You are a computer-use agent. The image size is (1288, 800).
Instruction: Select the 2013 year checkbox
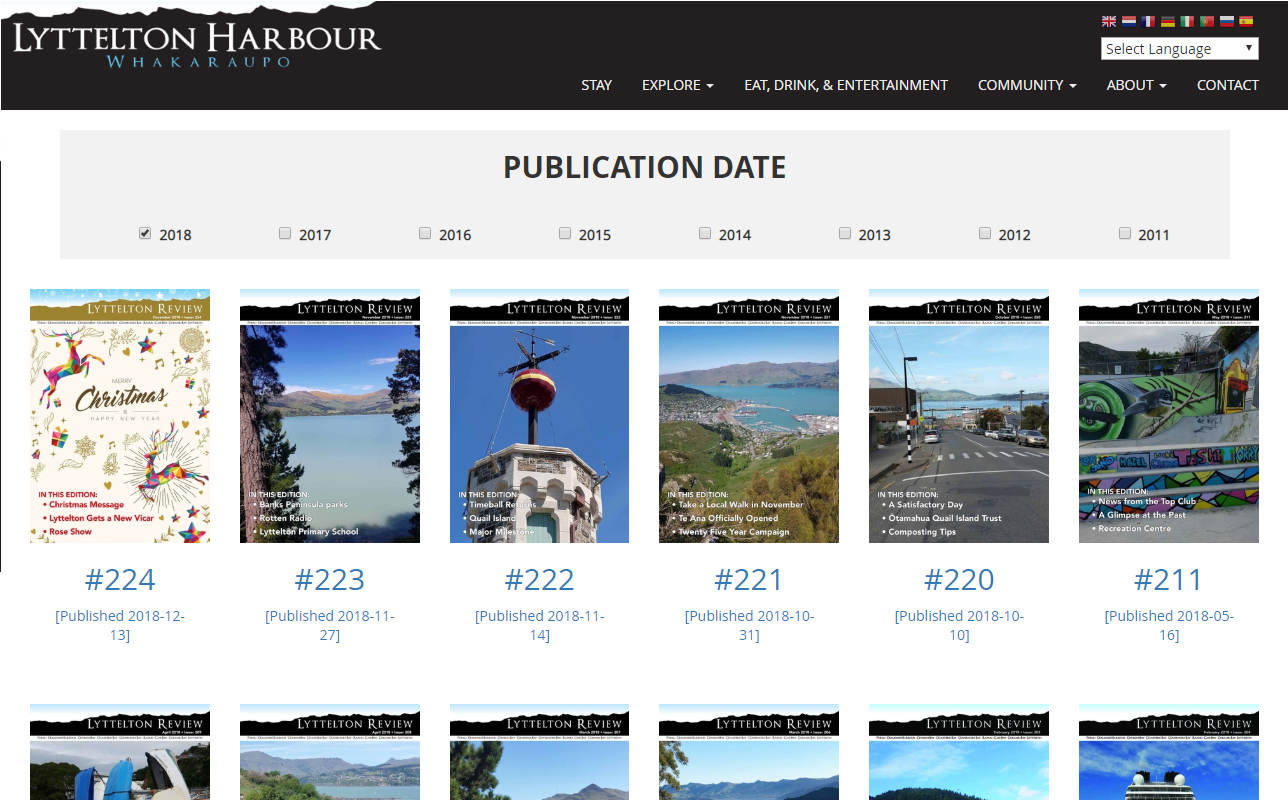(x=845, y=233)
